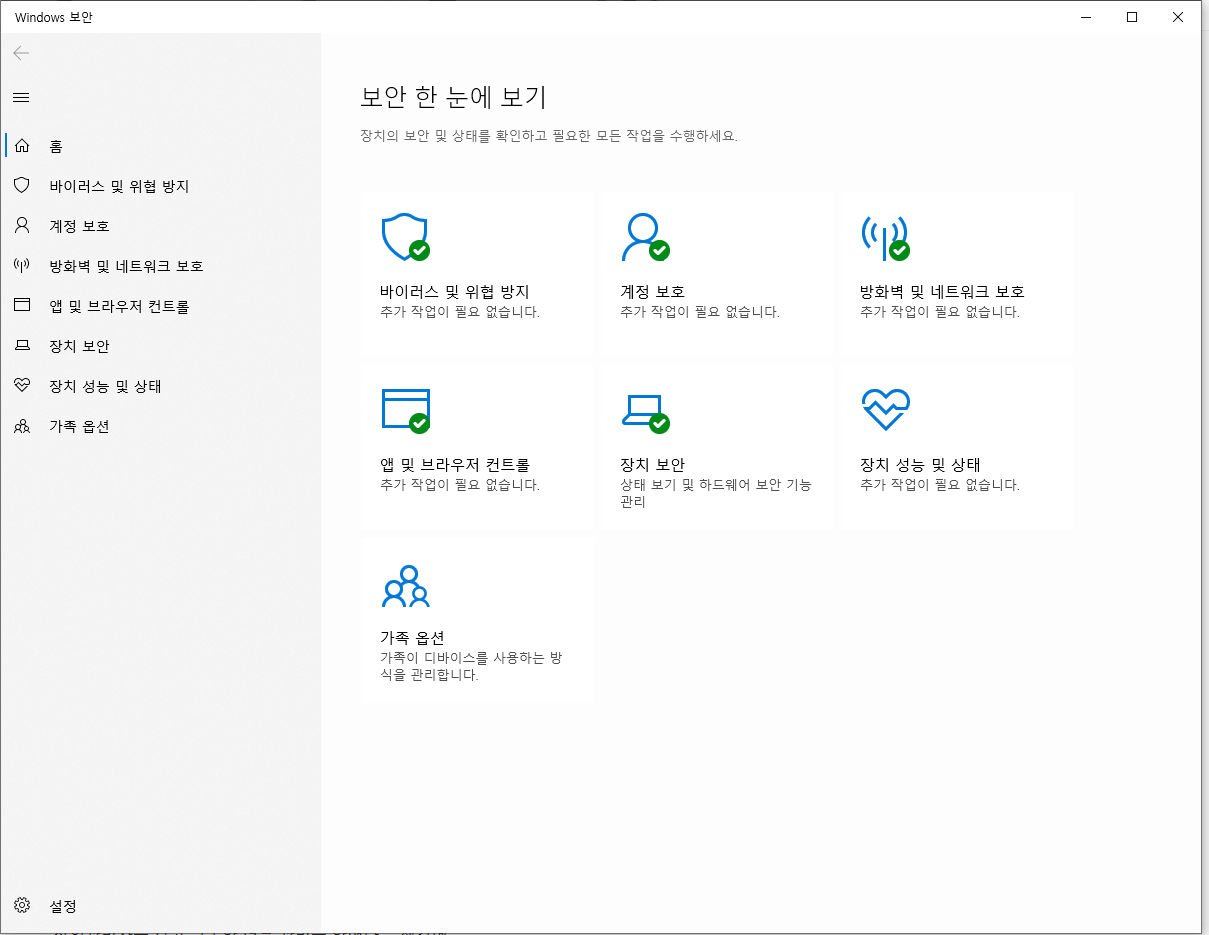Click the large family icon on 가족 옵션 tile
This screenshot has height=935, width=1209.
click(x=405, y=587)
